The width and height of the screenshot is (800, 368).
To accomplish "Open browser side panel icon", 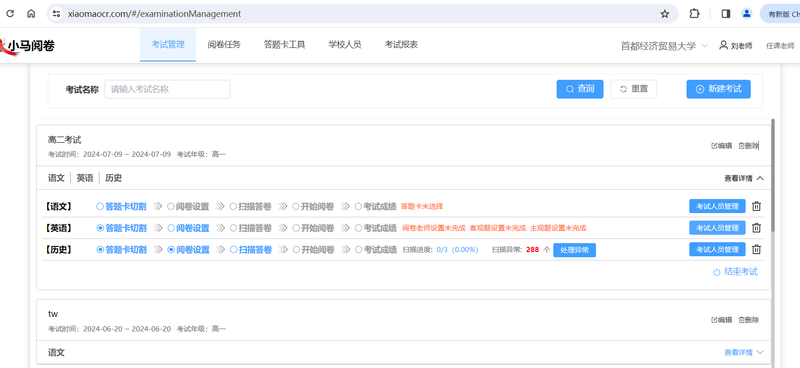I will (726, 14).
